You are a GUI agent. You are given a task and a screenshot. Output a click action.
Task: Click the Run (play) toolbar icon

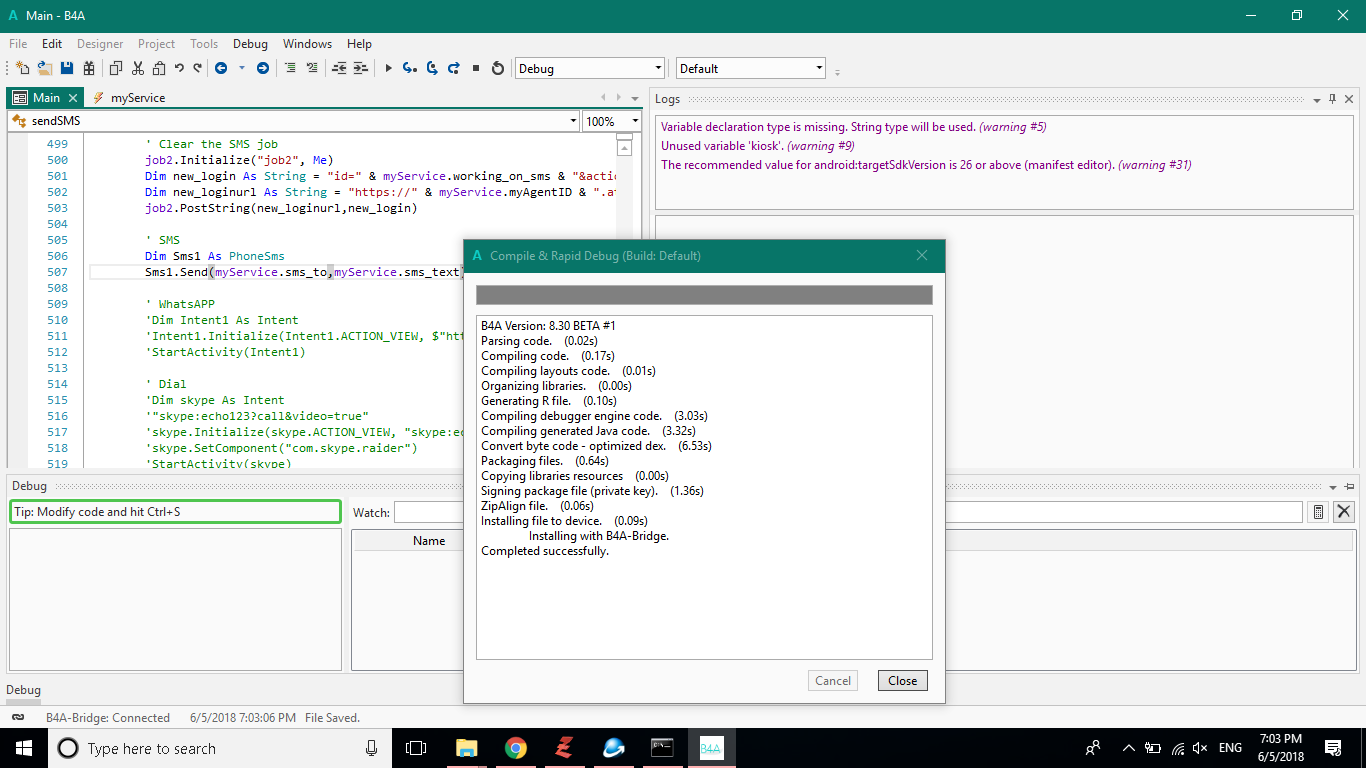tap(388, 69)
